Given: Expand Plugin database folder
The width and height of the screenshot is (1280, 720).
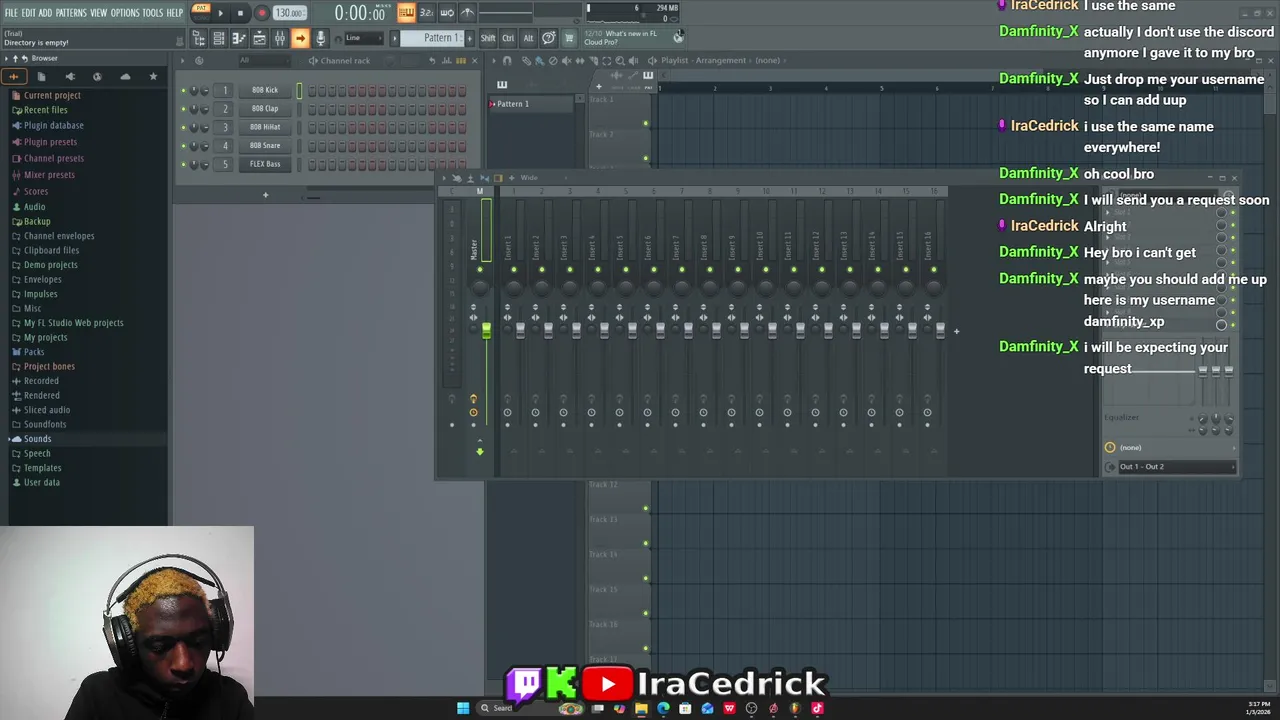Looking at the screenshot, I should pyautogui.click(x=53, y=125).
